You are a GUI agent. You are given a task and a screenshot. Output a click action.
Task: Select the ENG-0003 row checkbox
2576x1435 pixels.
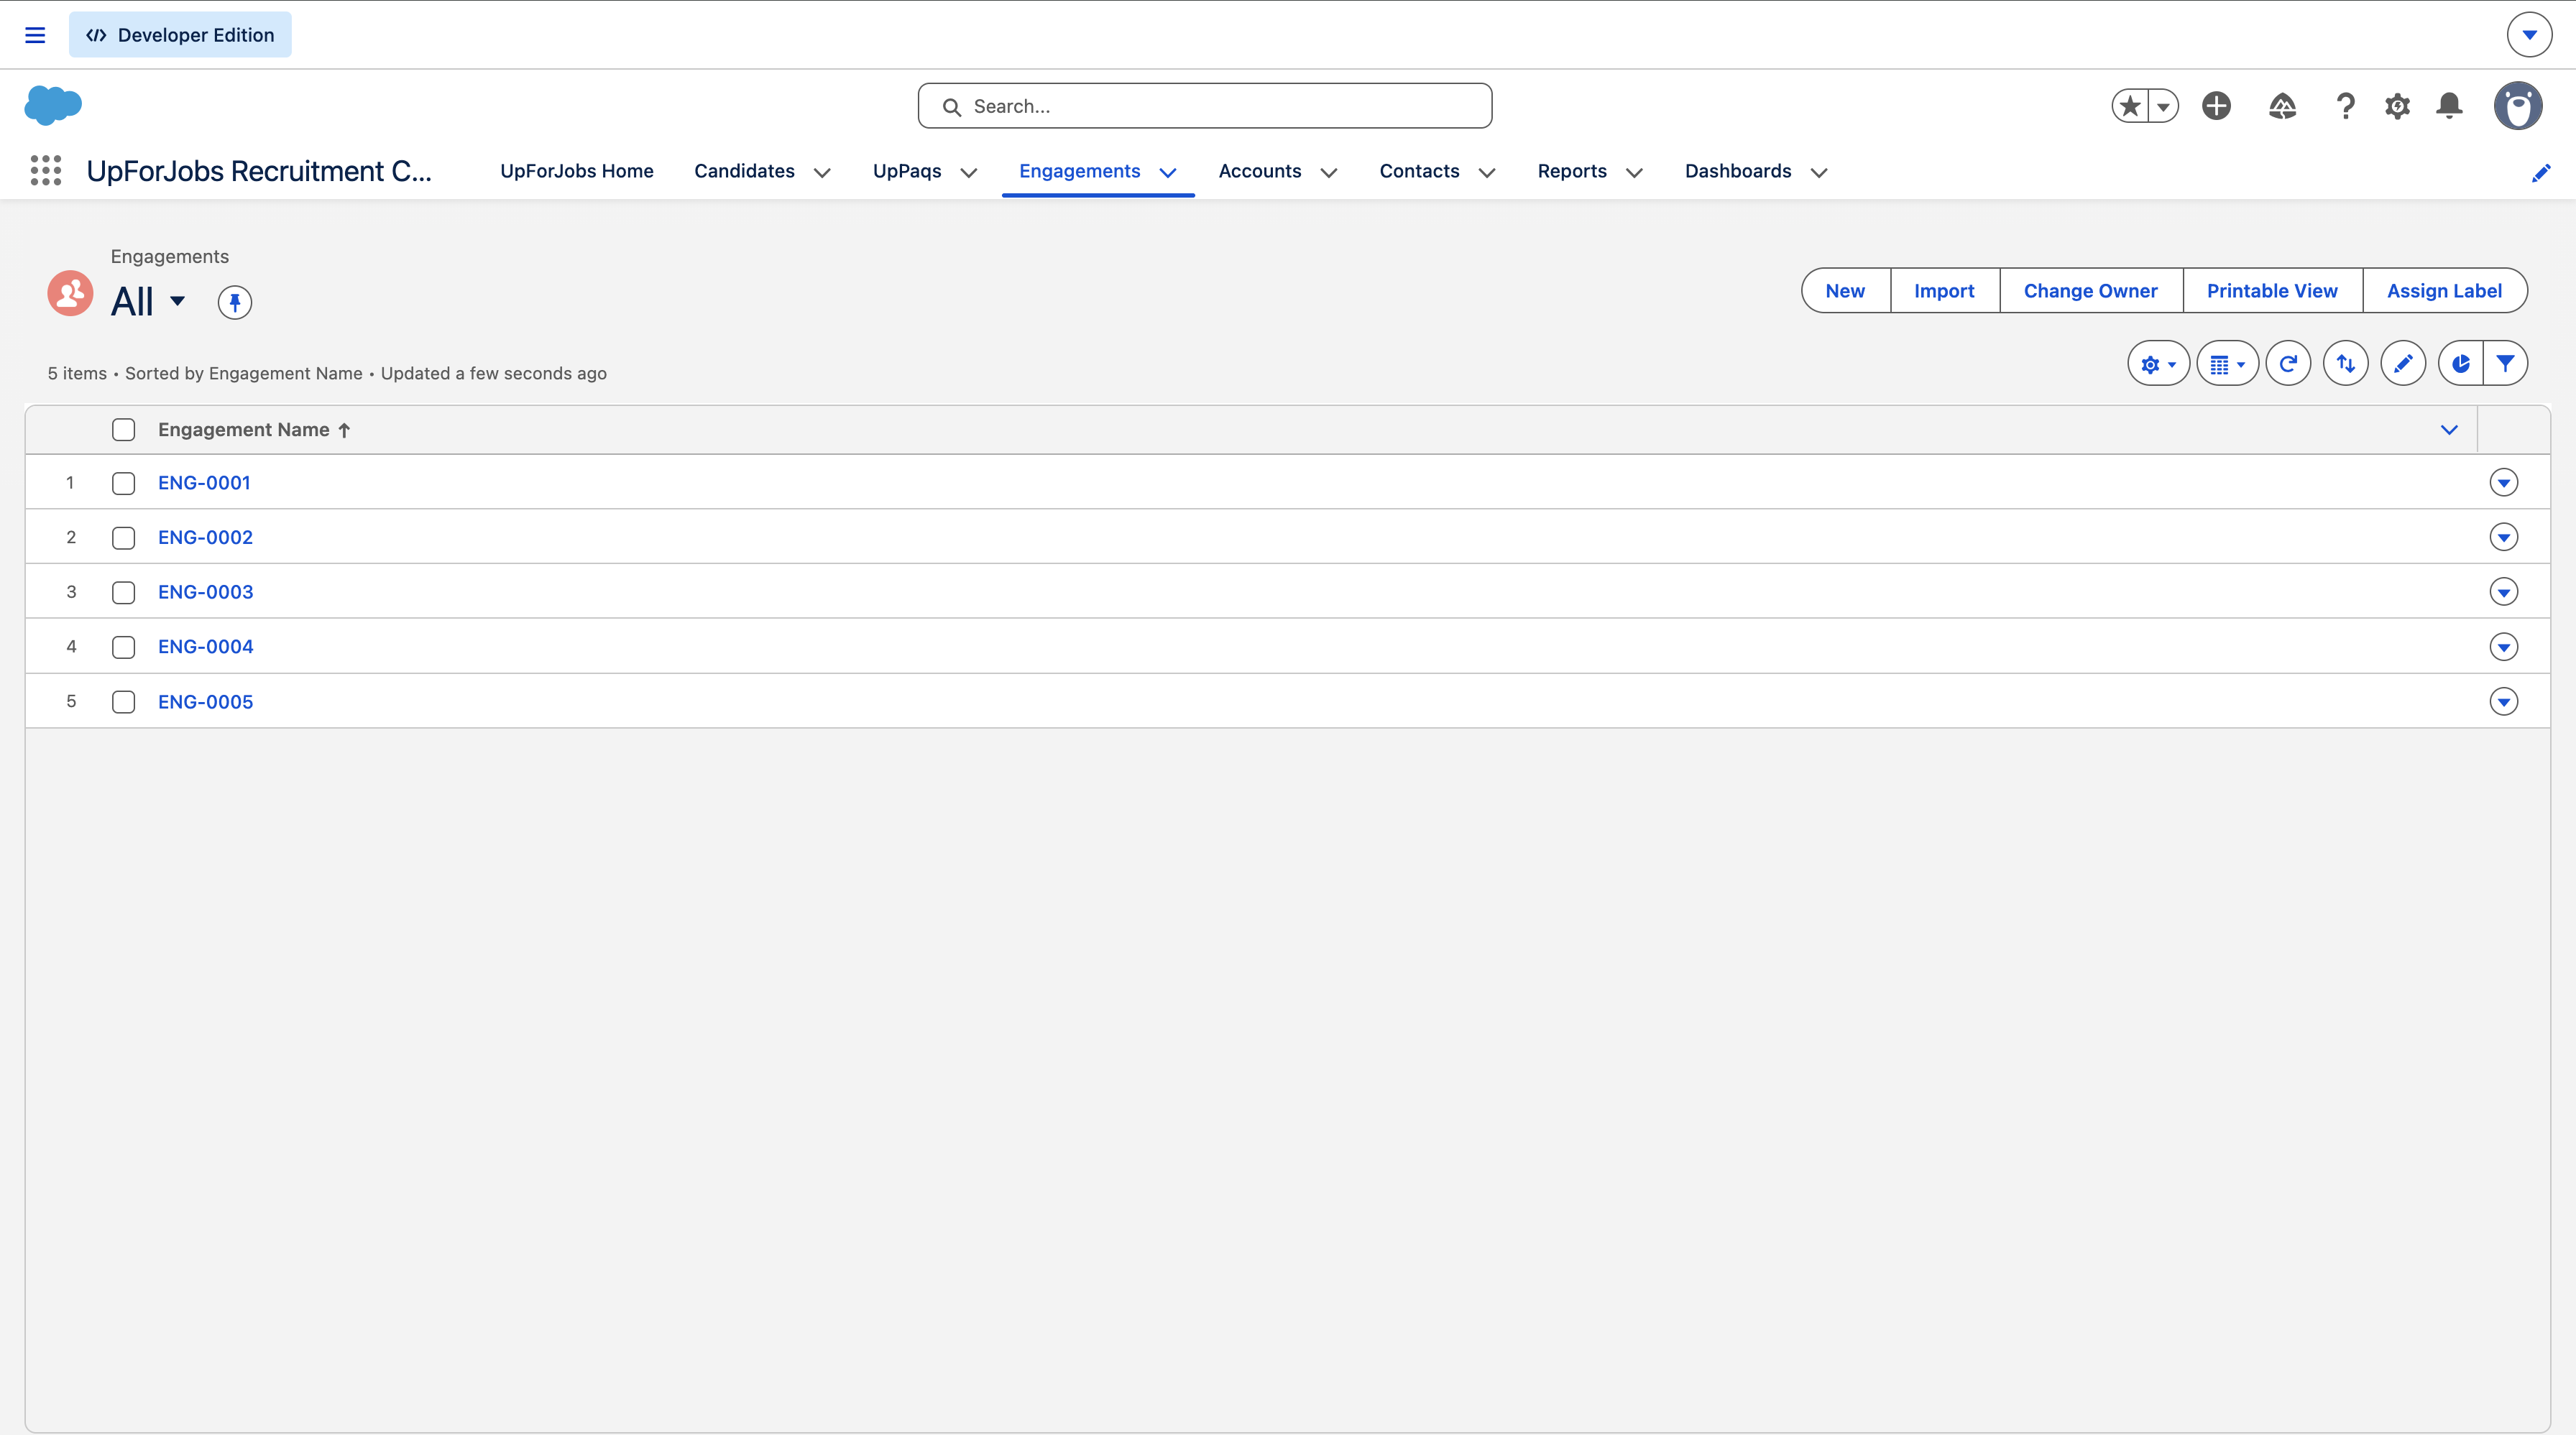tap(124, 592)
